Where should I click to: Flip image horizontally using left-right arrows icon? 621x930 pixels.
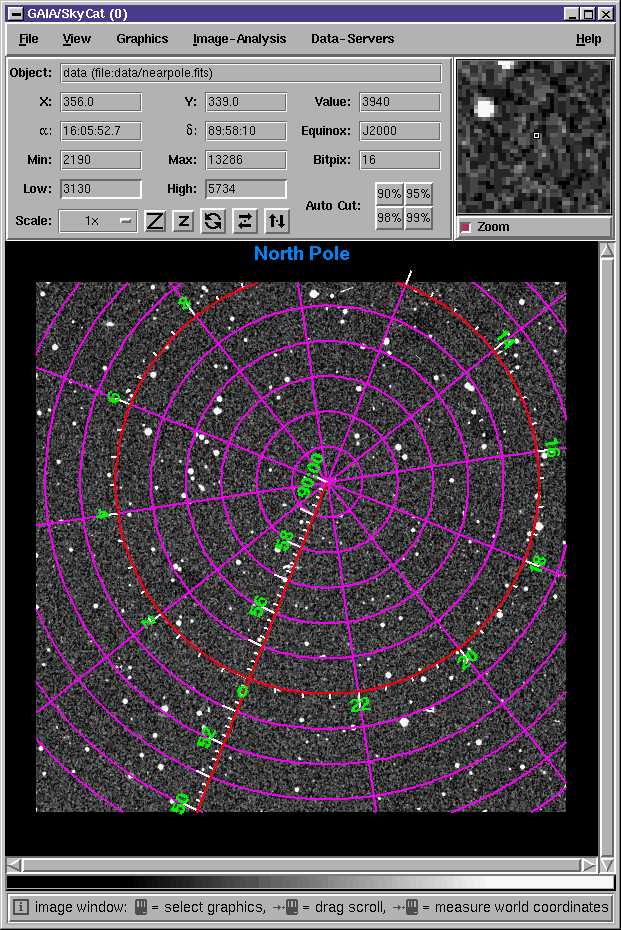tap(245, 221)
